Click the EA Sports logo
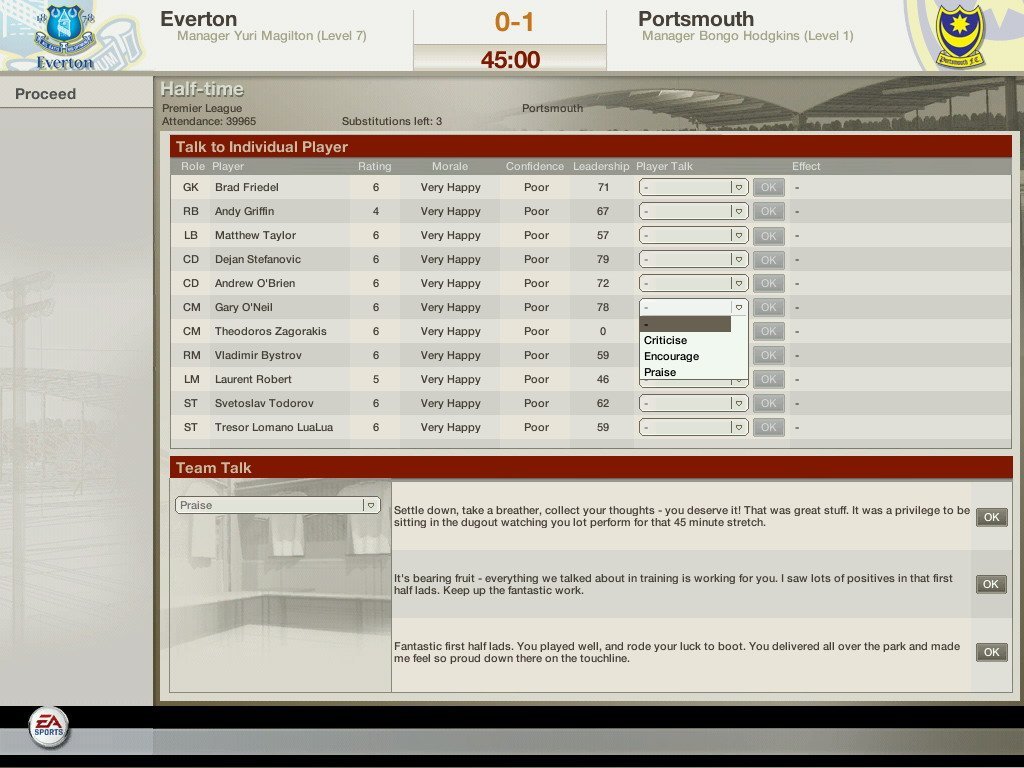The image size is (1024, 768). coord(47,726)
